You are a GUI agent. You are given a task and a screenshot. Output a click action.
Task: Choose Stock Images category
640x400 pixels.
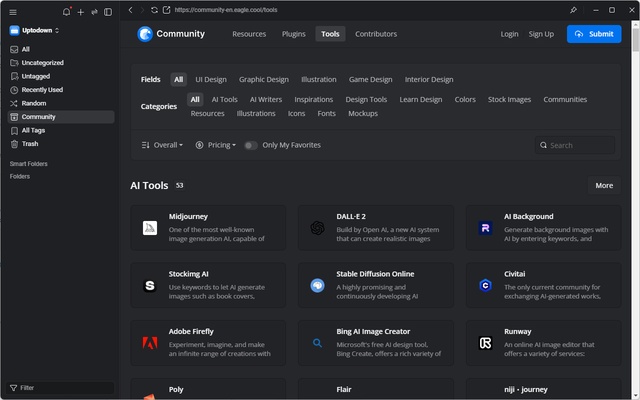click(509, 100)
